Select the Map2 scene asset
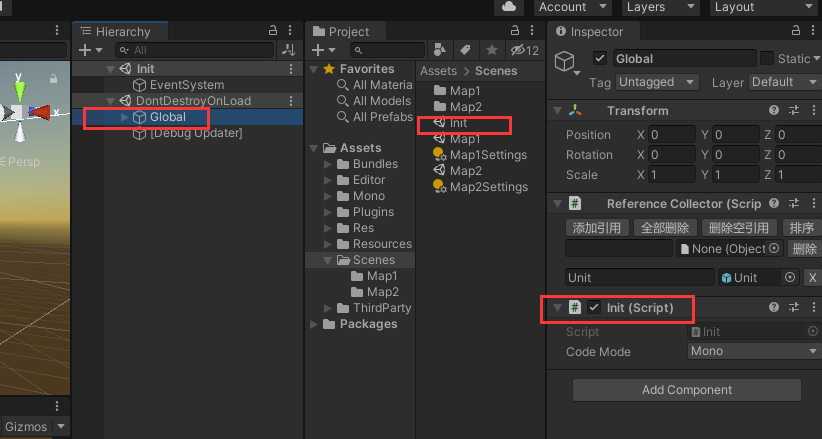This screenshot has width=822, height=439. tap(458, 171)
